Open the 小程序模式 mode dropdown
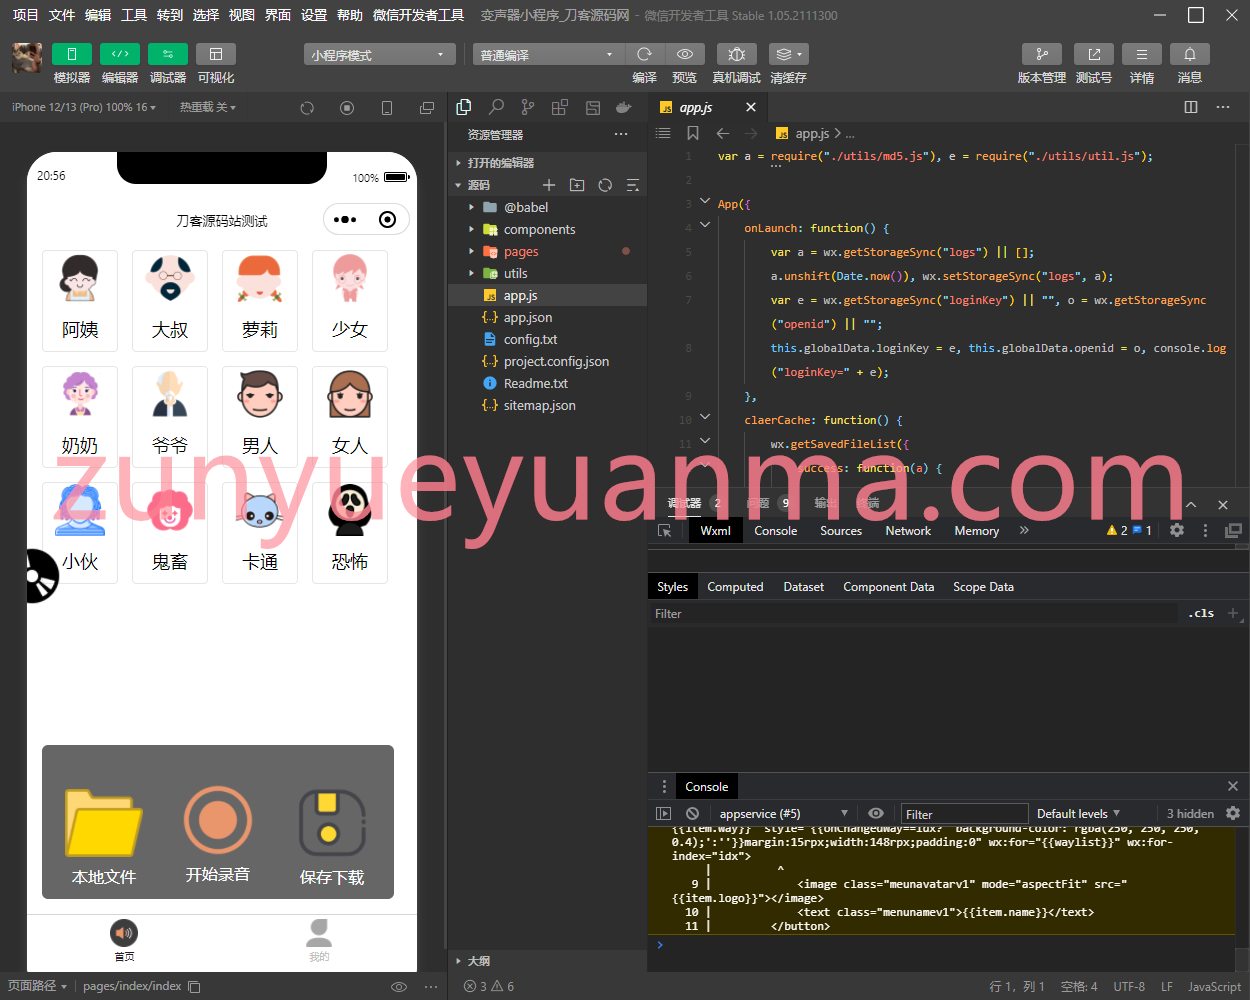 (x=380, y=55)
